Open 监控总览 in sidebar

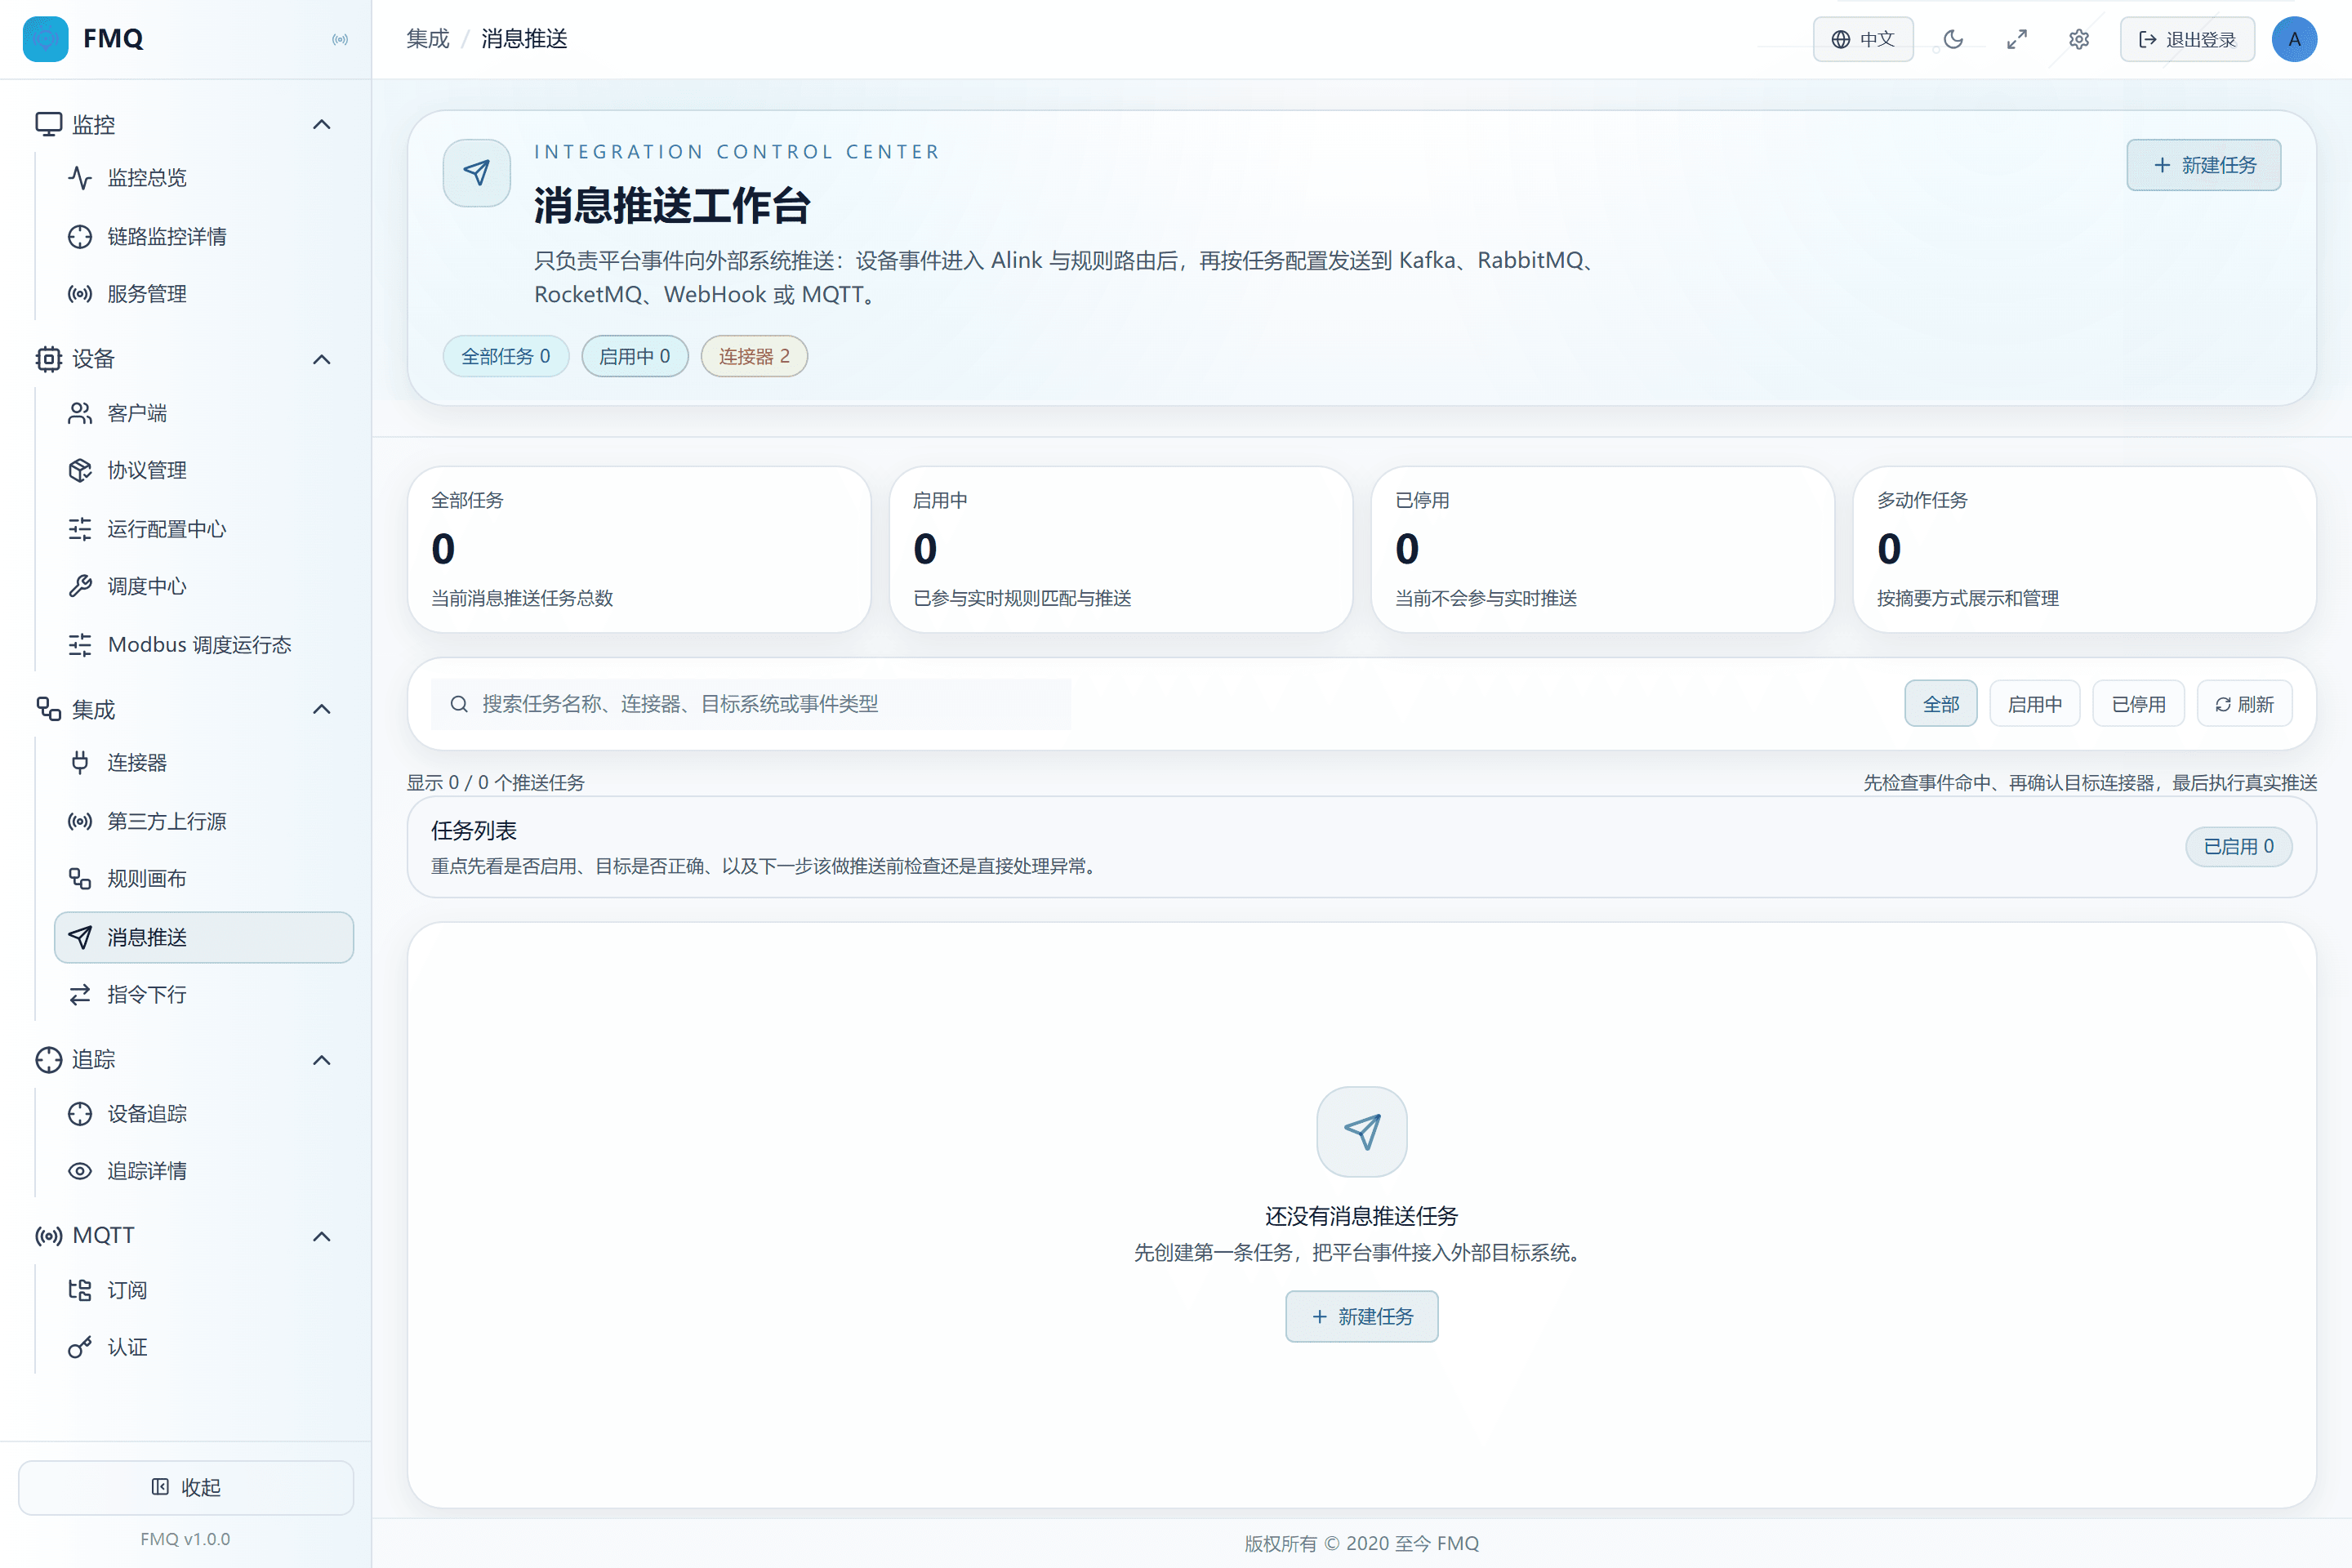(204, 178)
